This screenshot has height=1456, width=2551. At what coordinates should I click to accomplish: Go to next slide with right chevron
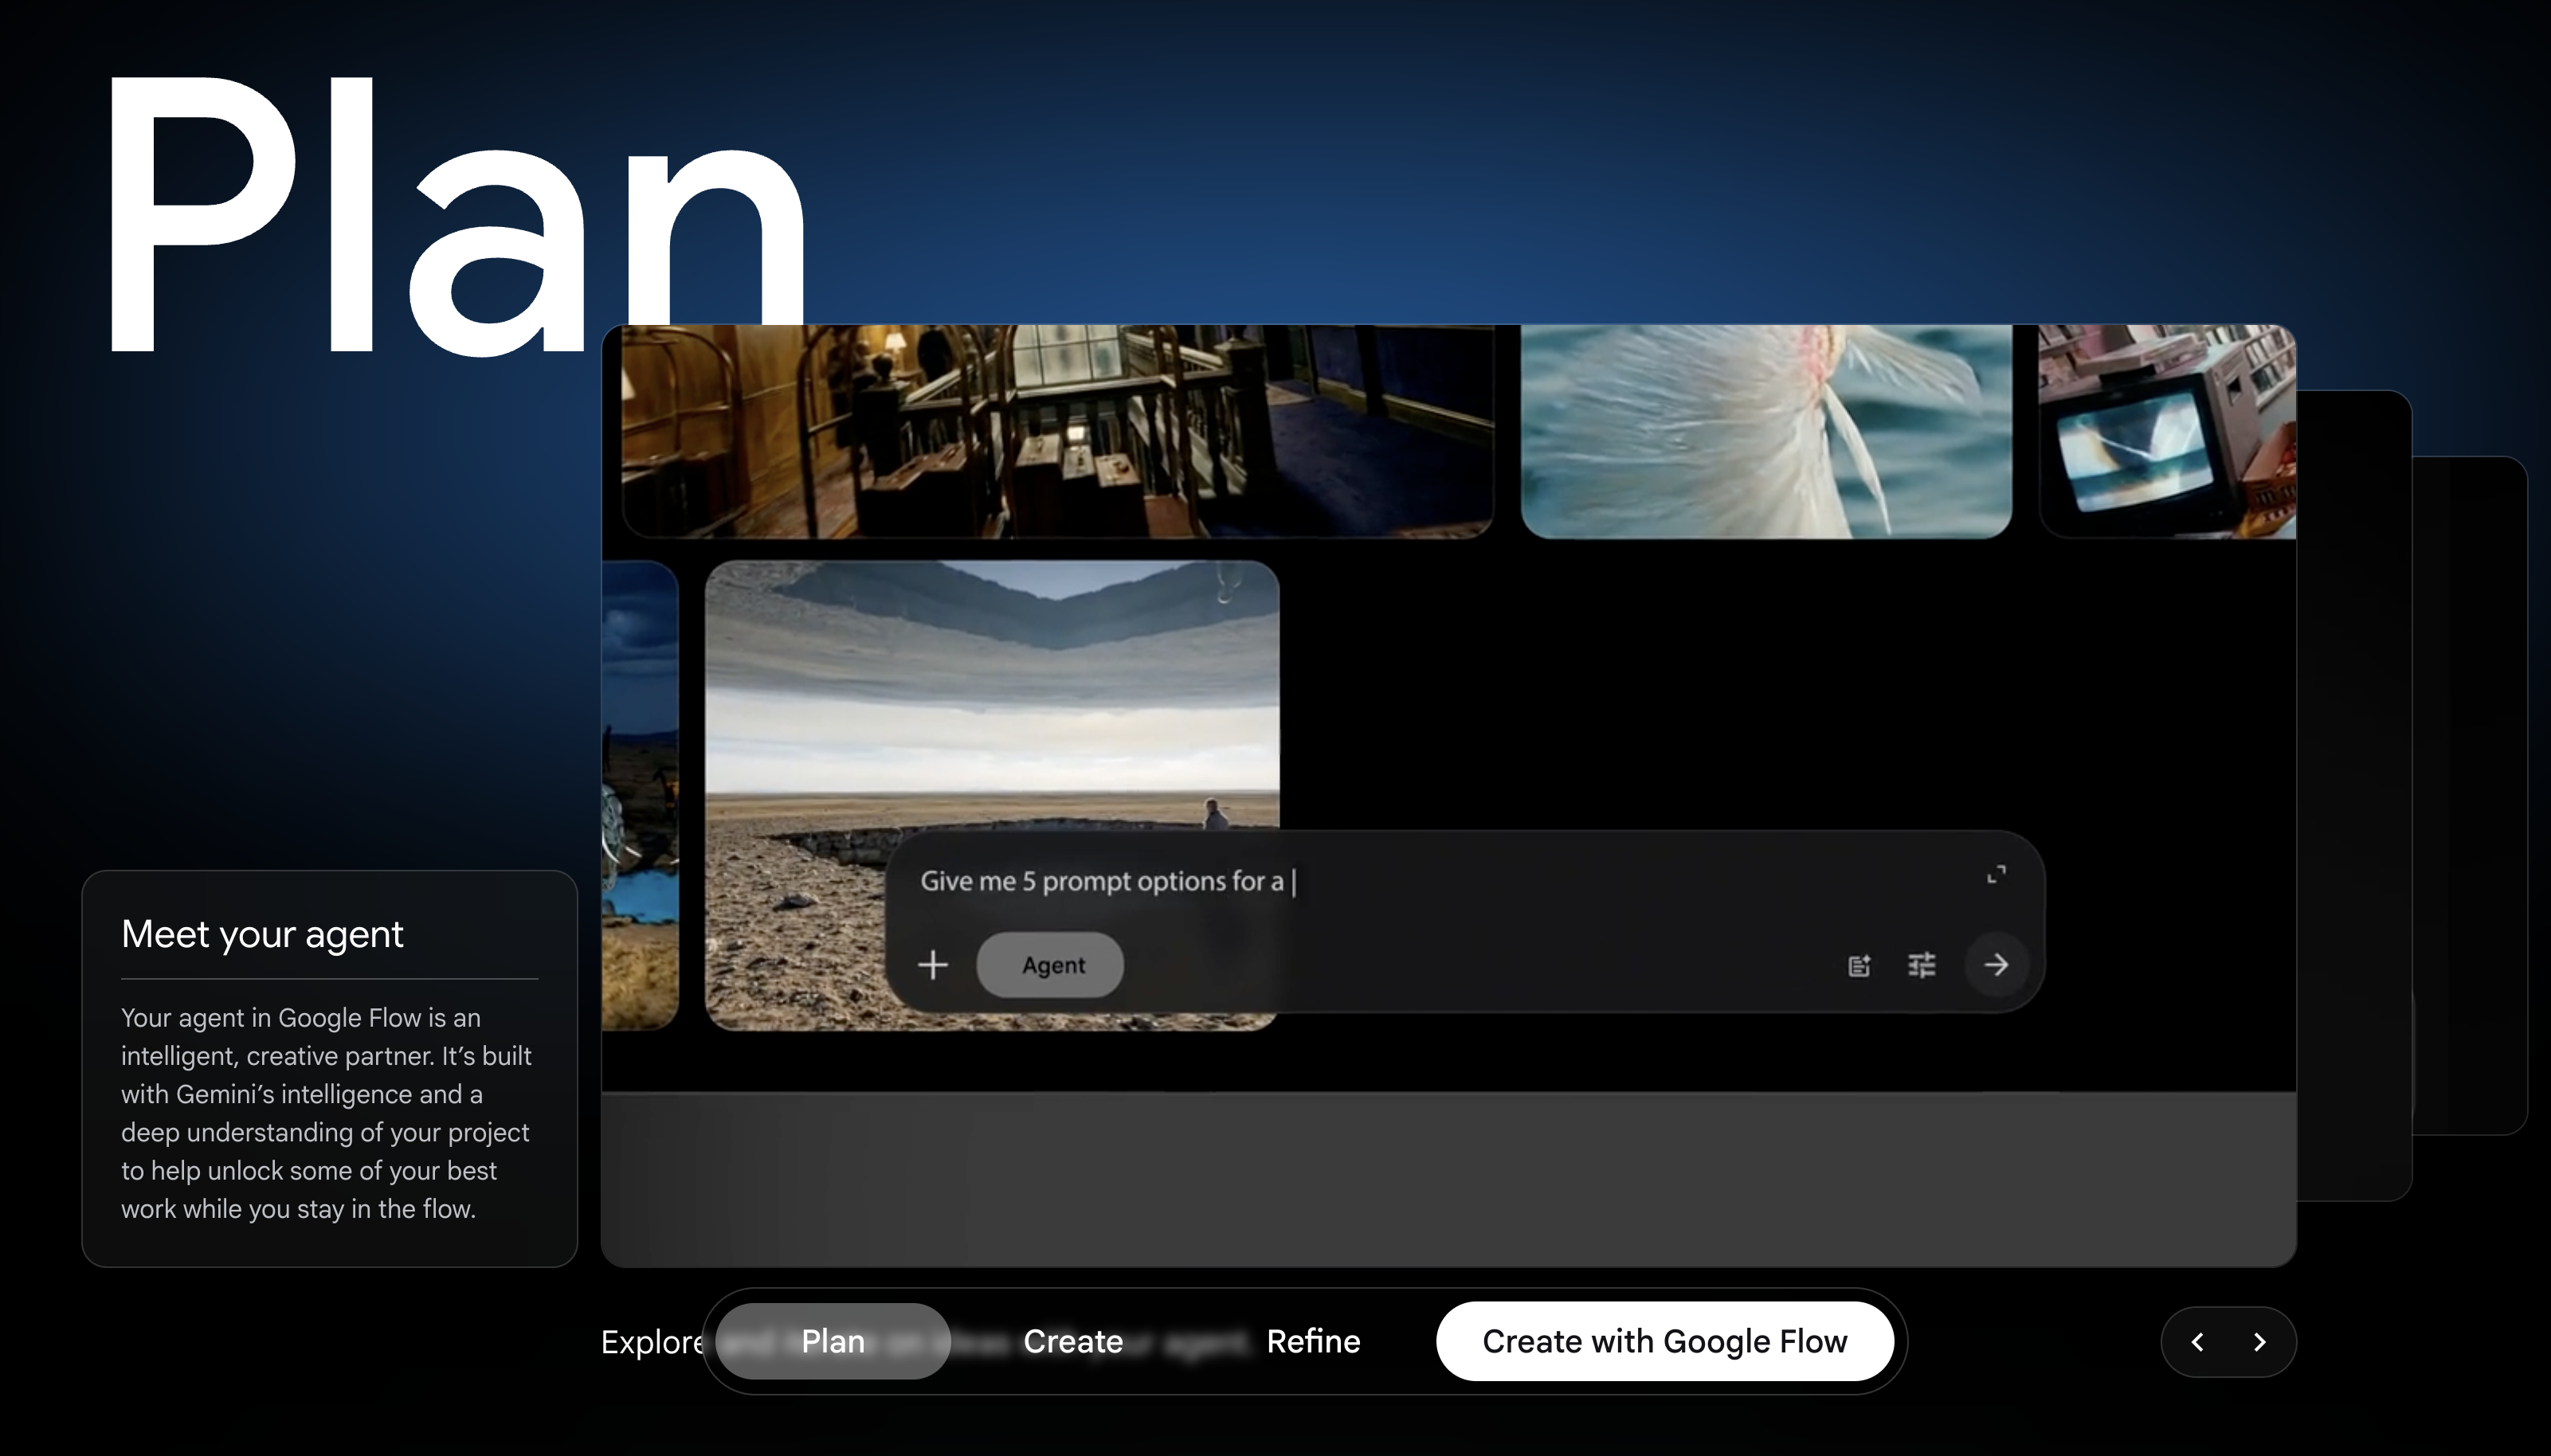(x=2260, y=1342)
